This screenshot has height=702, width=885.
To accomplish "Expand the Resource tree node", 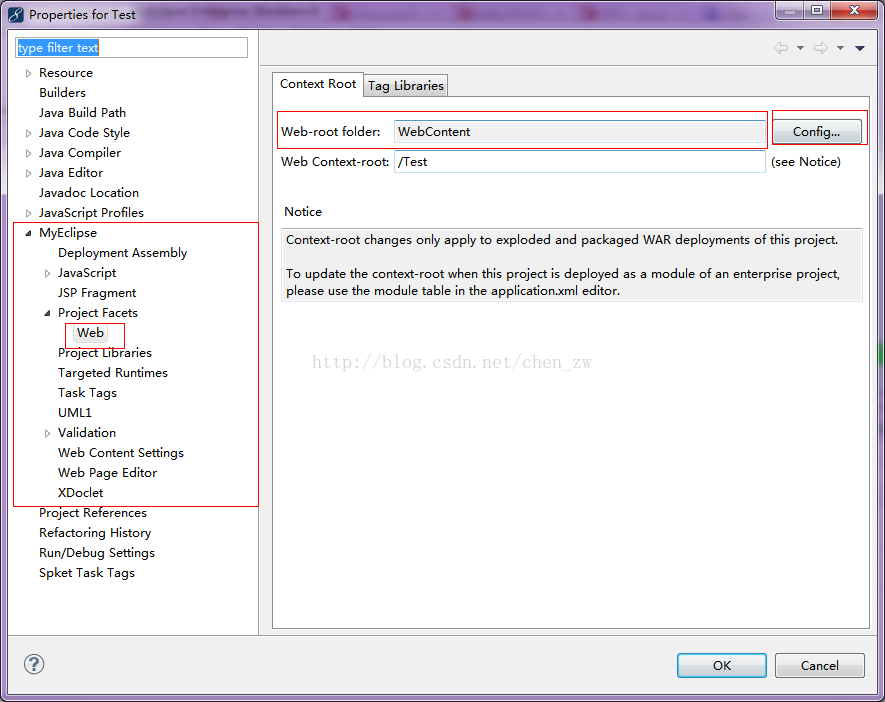I will 28,73.
